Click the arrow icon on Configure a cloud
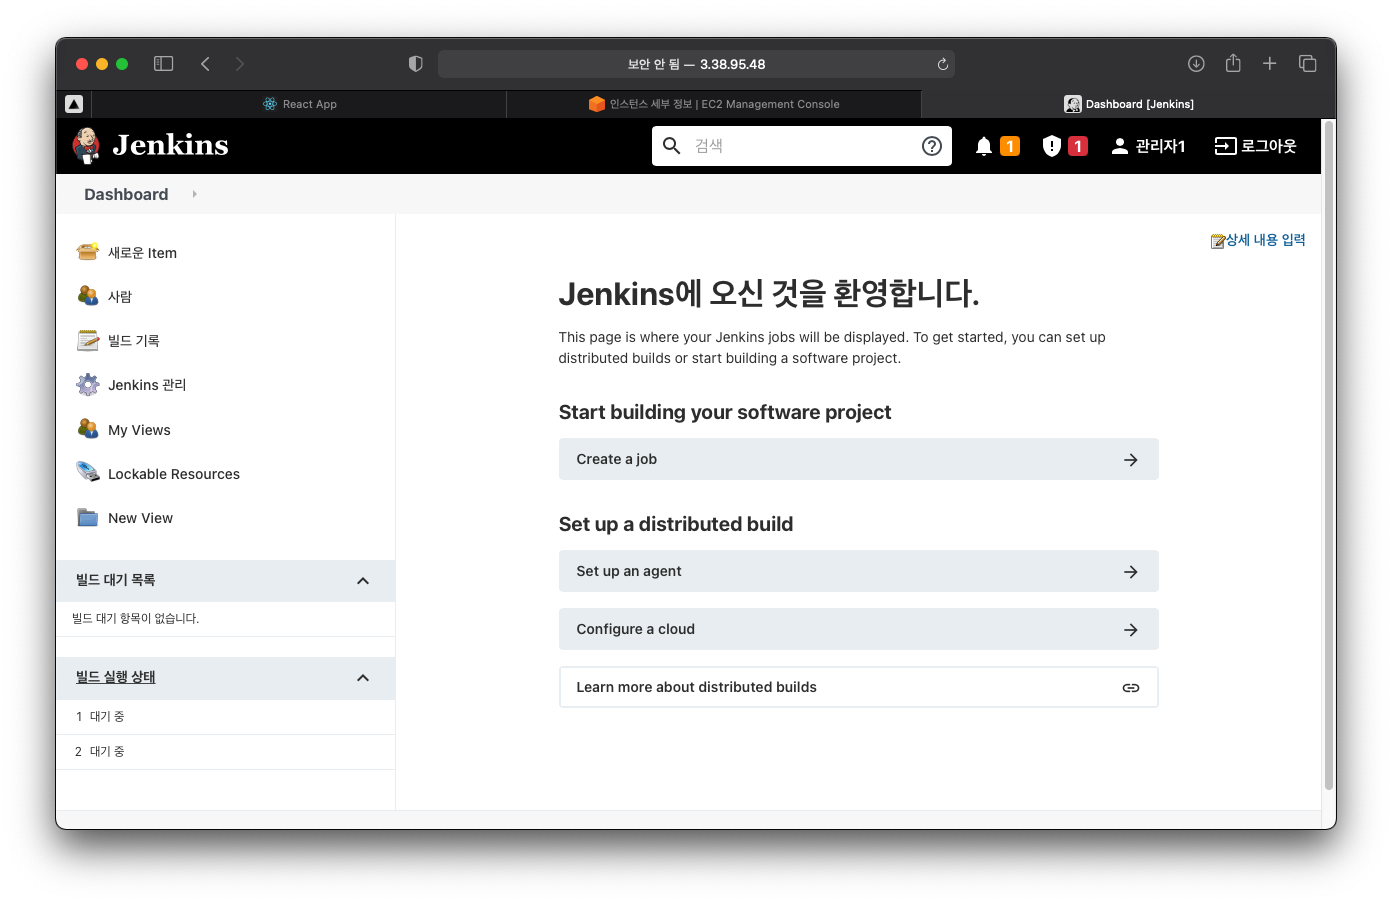Viewport: 1392px width, 903px height. pyautogui.click(x=1131, y=630)
